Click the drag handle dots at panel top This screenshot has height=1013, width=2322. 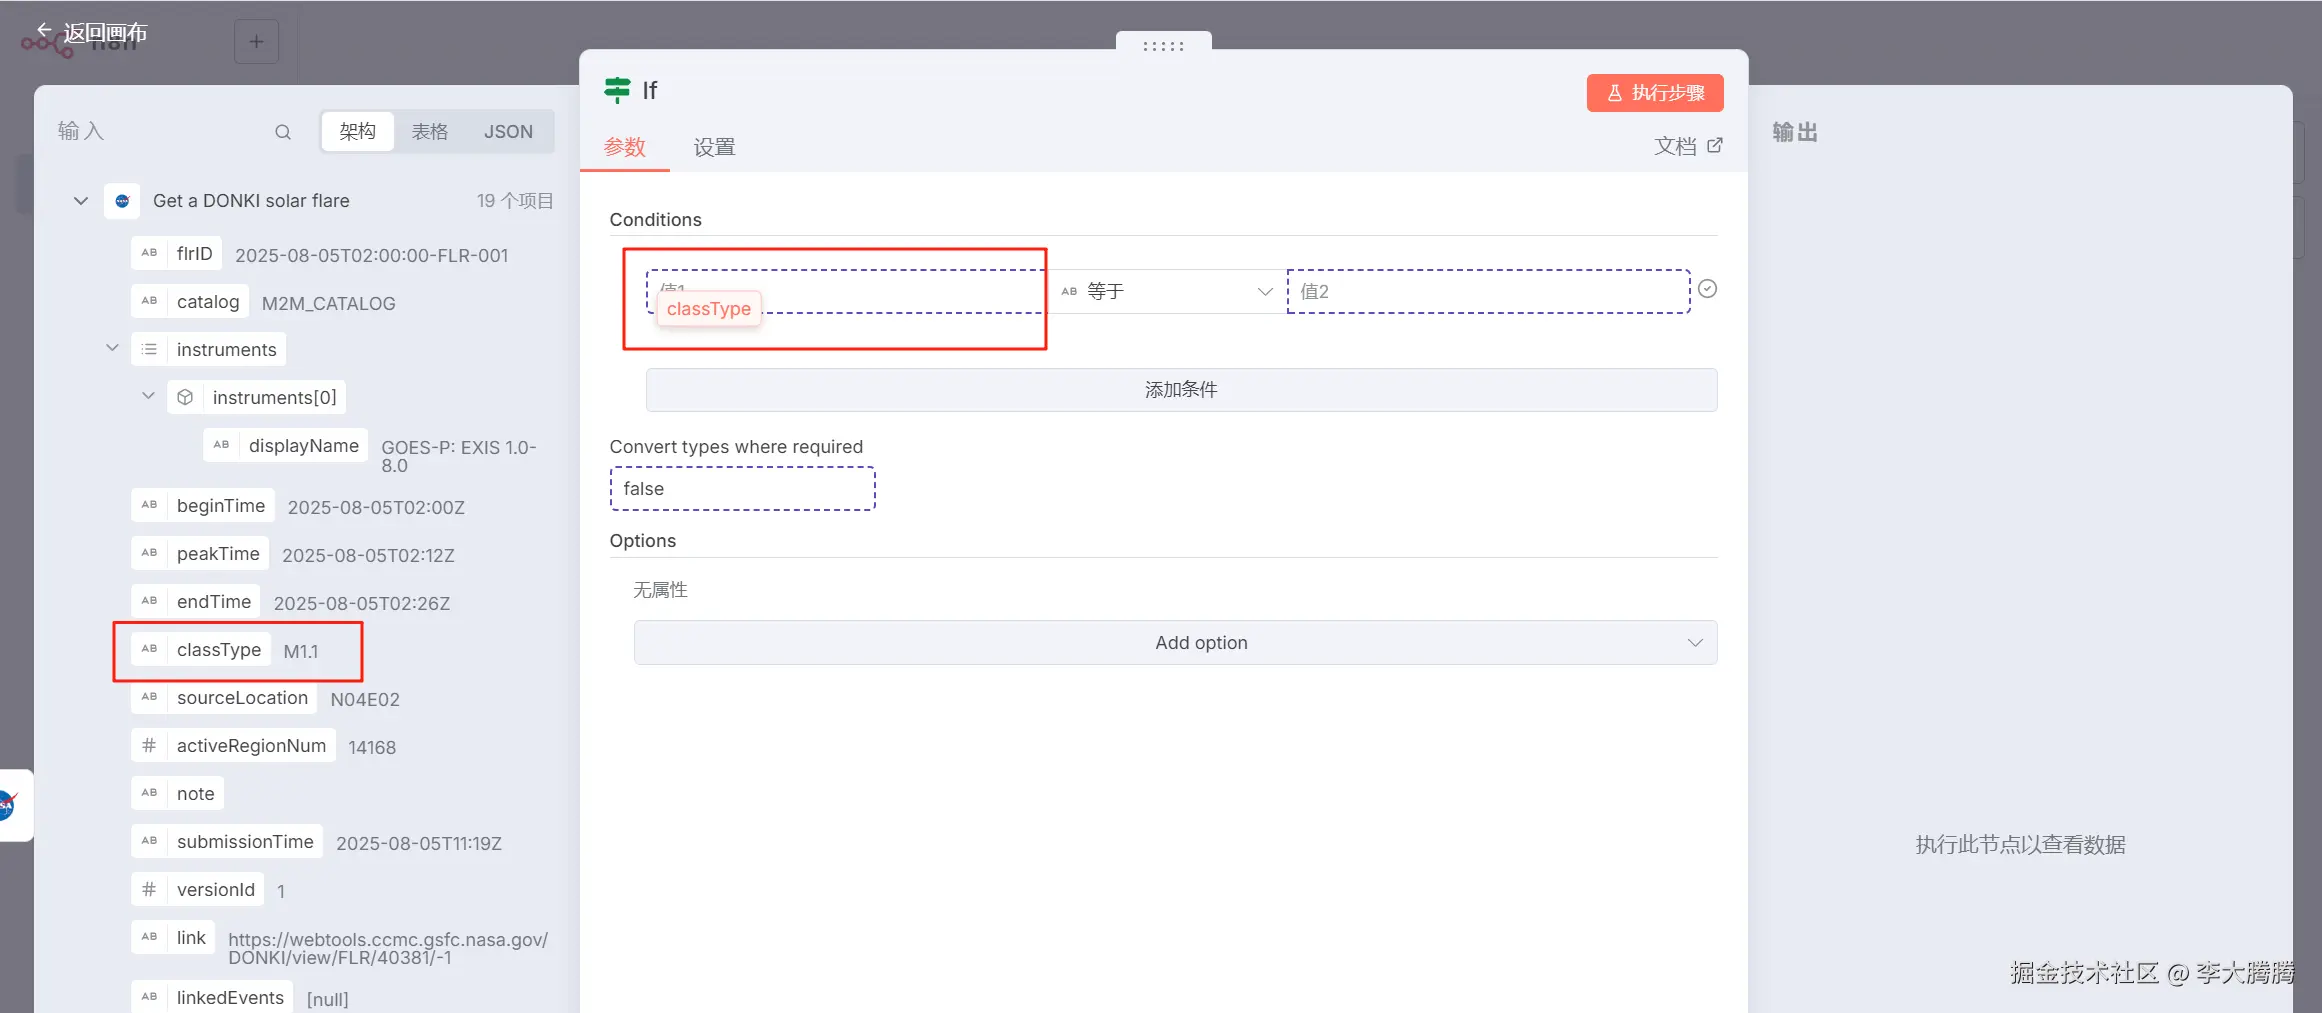click(1163, 46)
